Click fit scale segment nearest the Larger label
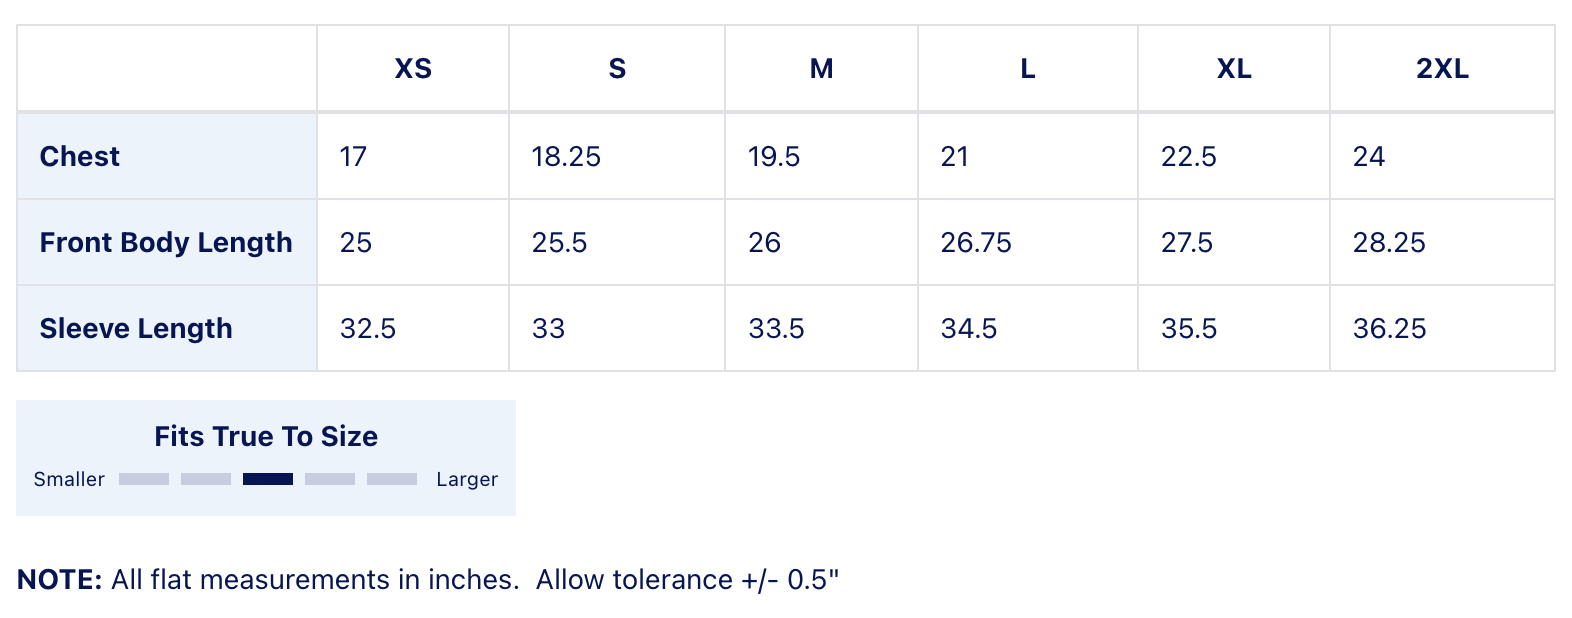 [x=392, y=479]
